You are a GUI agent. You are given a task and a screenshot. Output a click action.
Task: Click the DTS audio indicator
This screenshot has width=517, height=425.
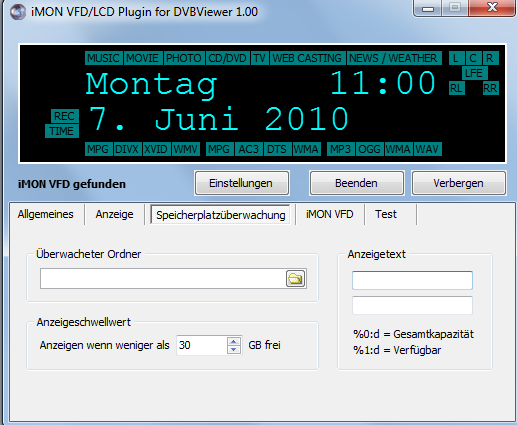point(277,149)
